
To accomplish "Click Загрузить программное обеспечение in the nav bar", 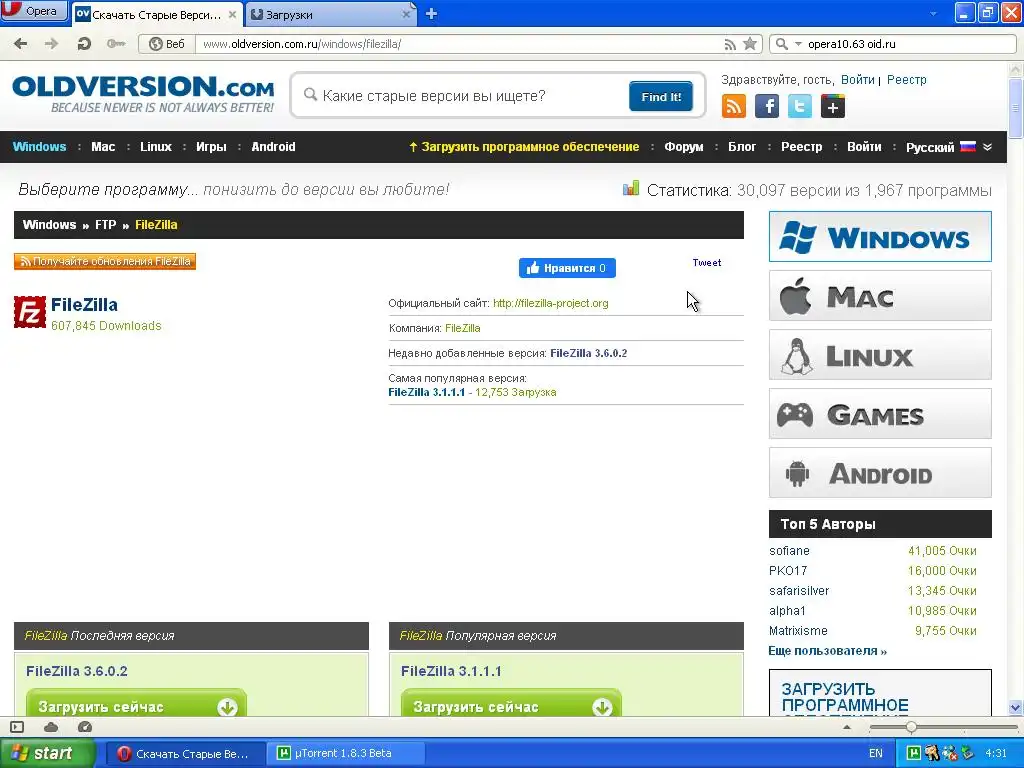I will [524, 146].
